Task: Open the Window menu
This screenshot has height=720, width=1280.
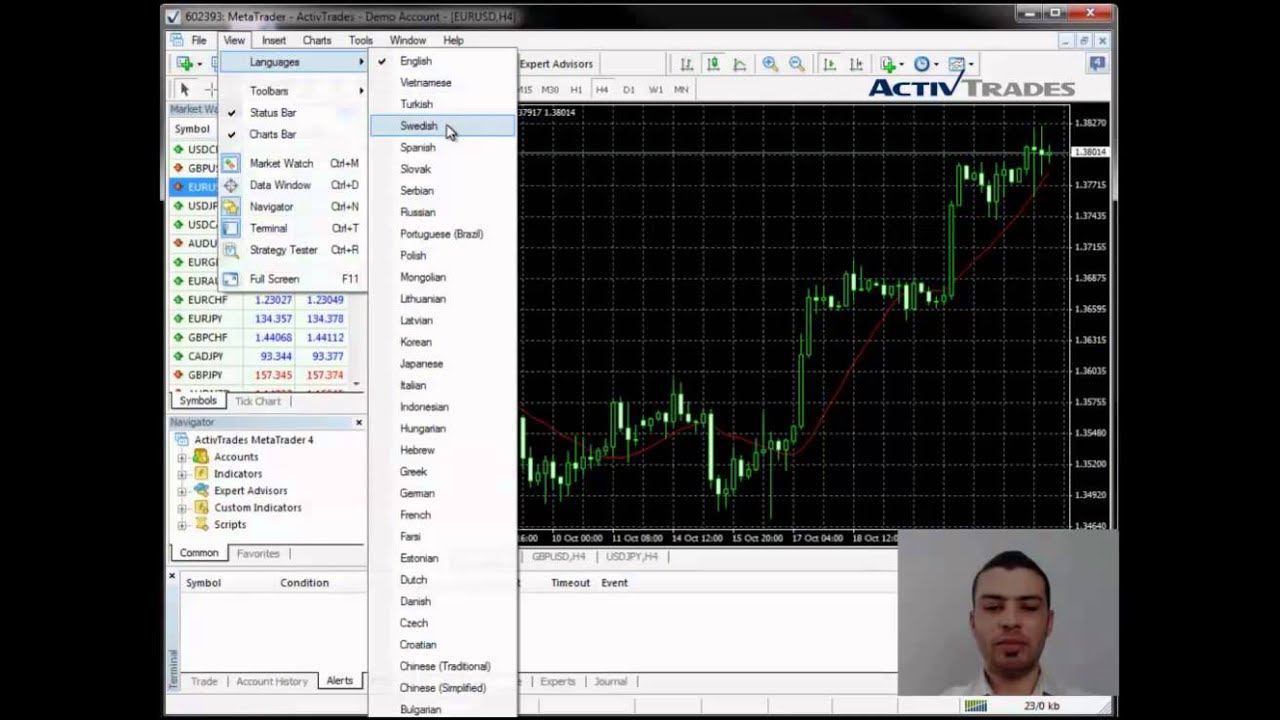Action: [408, 41]
